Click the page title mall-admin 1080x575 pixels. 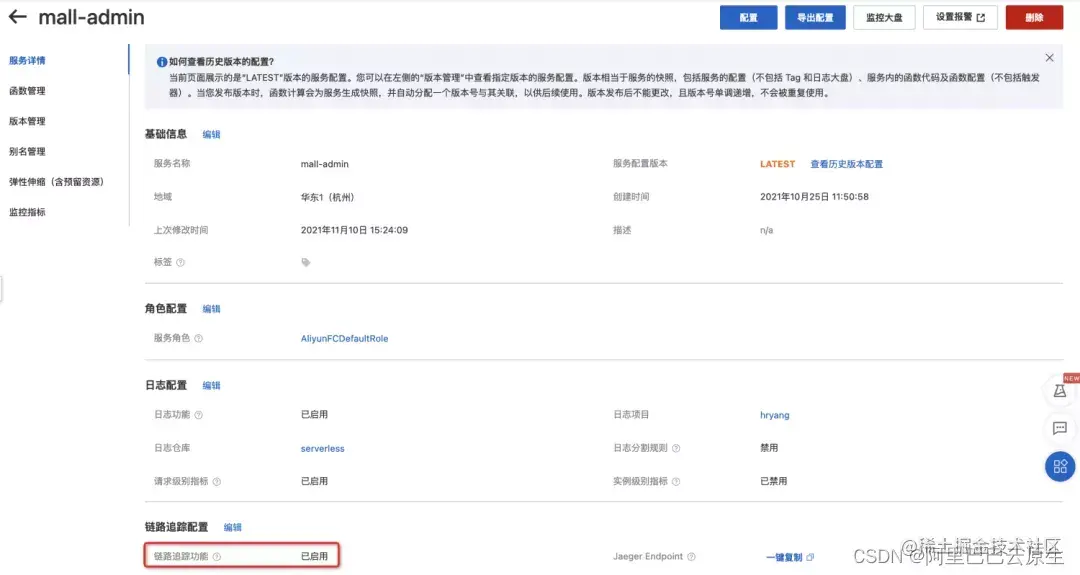click(x=92, y=17)
